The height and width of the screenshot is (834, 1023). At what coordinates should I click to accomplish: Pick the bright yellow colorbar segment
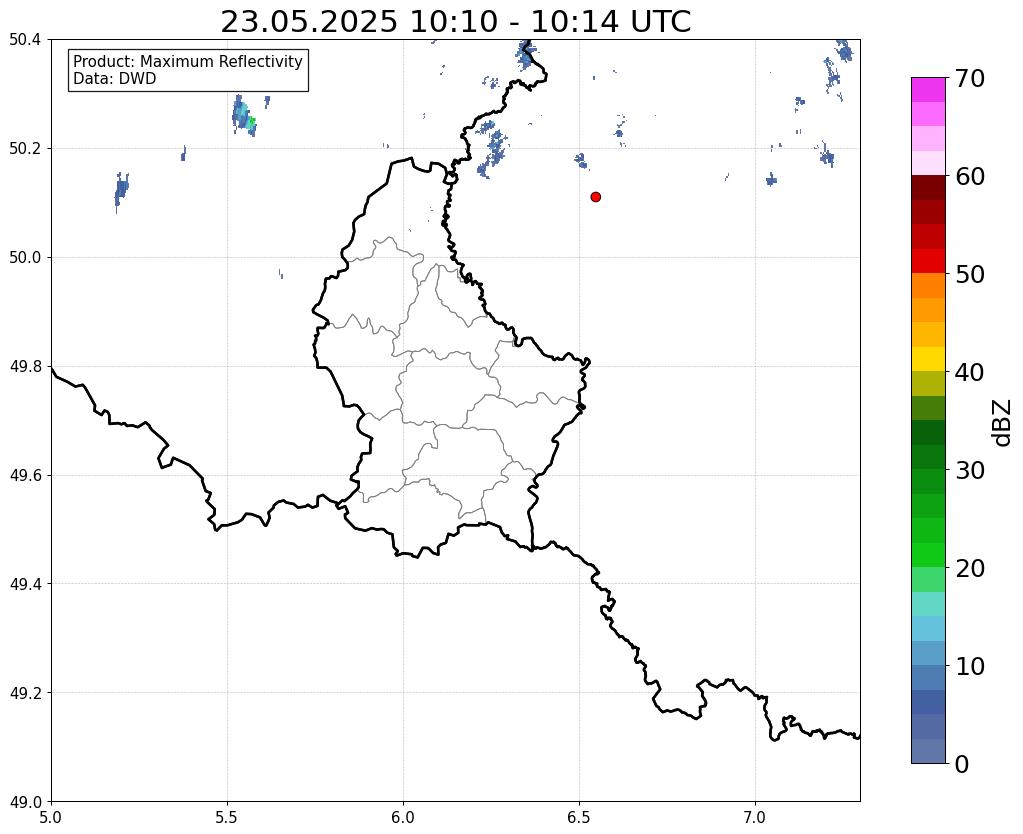(928, 359)
